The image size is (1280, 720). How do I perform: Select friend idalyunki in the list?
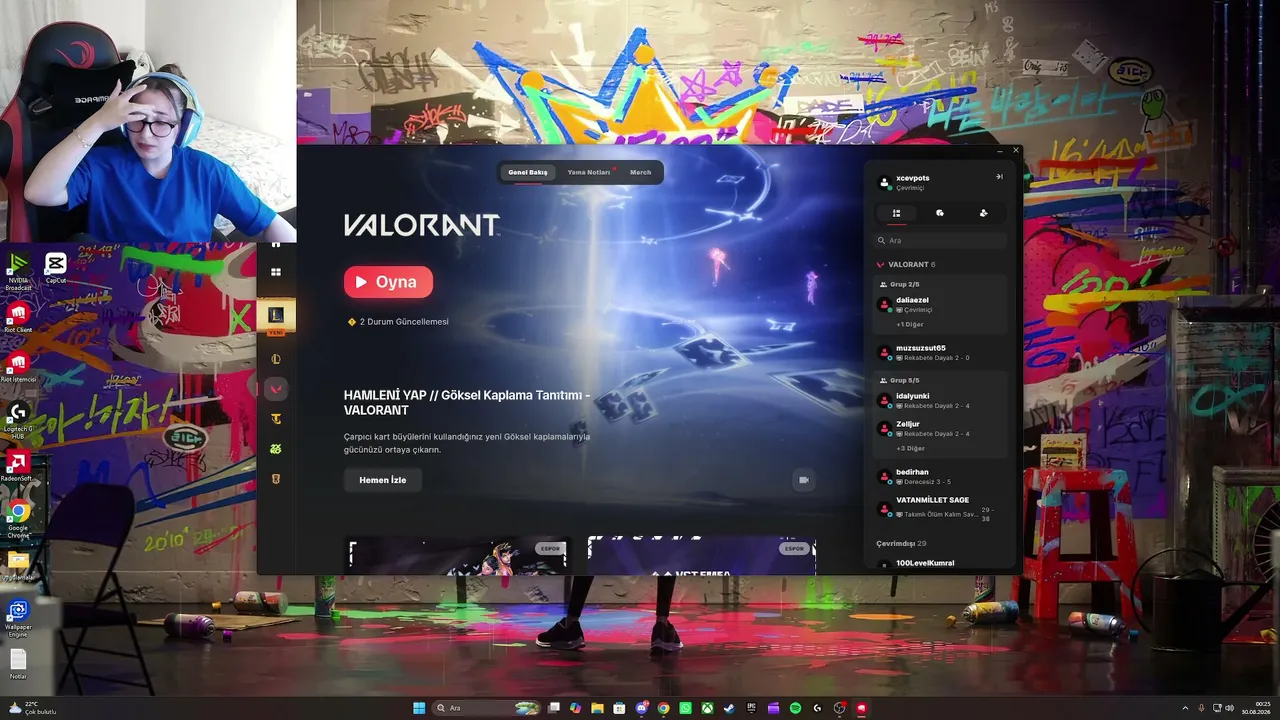pyautogui.click(x=940, y=400)
